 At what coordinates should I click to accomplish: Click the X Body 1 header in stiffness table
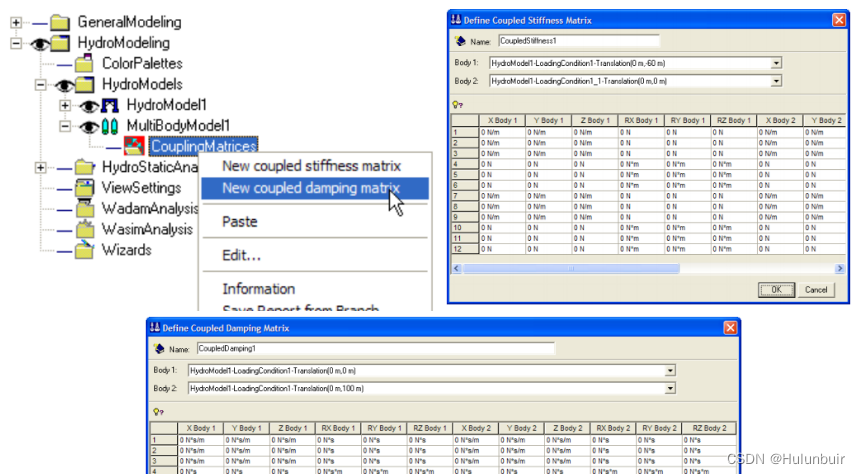click(x=502, y=120)
